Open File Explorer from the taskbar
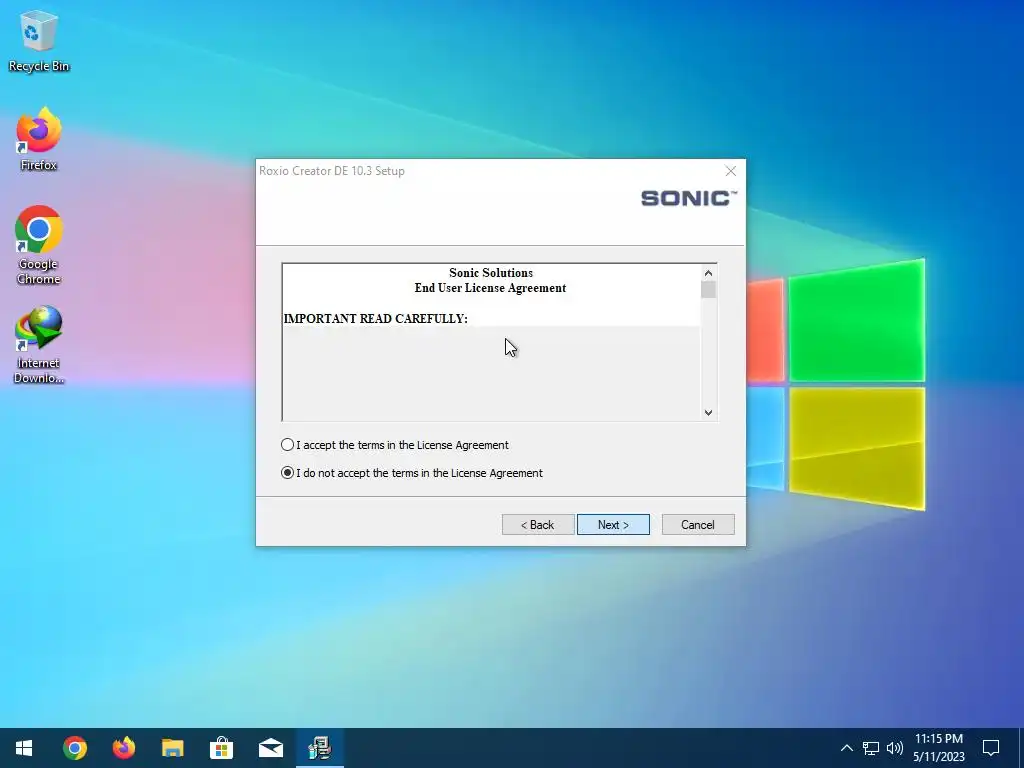 pyautogui.click(x=172, y=748)
